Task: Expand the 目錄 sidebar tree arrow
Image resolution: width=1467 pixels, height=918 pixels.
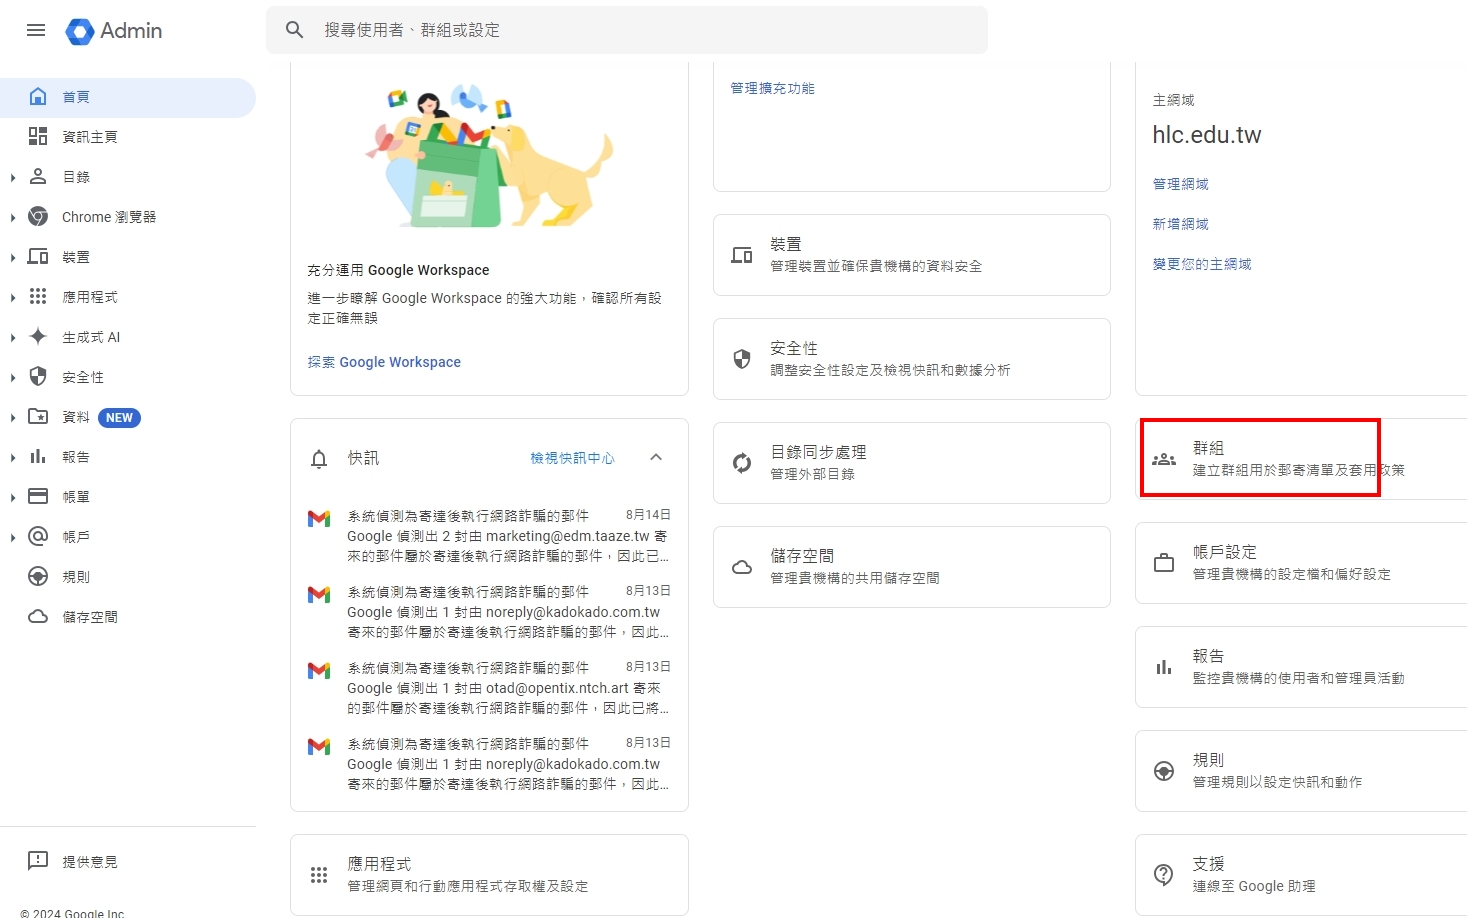Action: tap(13, 178)
